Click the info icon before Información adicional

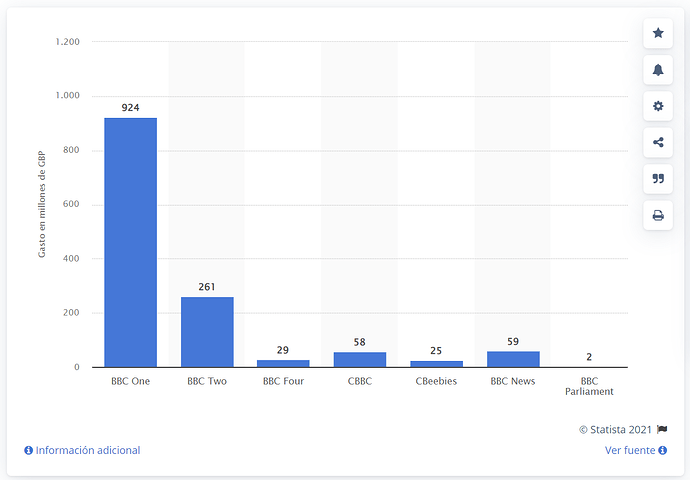click(x=29, y=451)
